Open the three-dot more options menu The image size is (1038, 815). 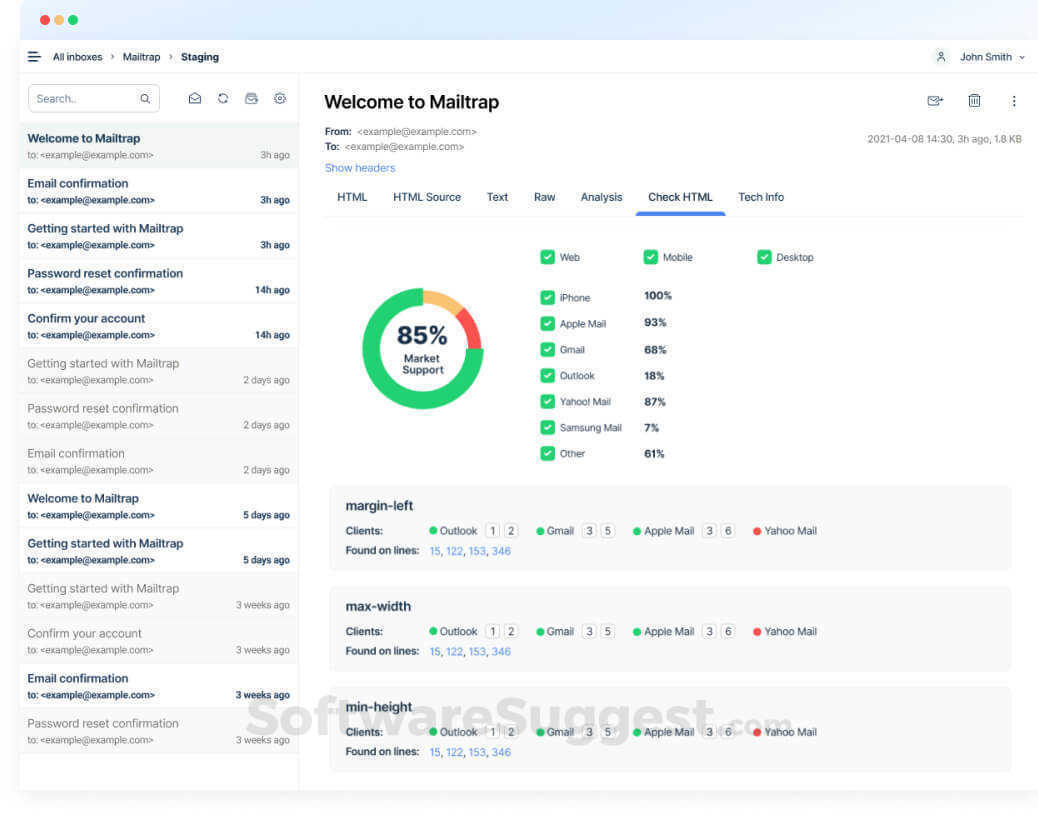[x=1014, y=100]
